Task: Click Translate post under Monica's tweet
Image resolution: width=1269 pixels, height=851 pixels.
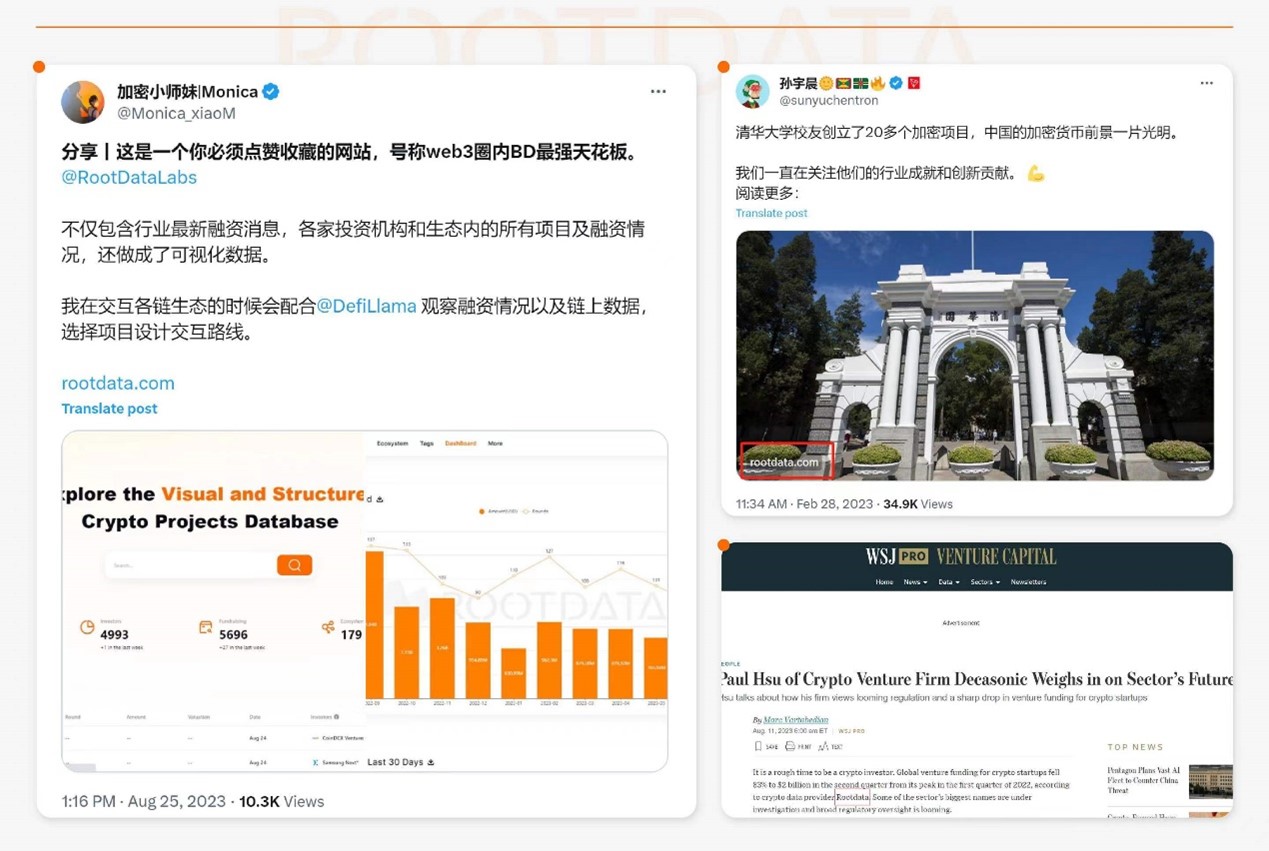Action: coord(109,408)
